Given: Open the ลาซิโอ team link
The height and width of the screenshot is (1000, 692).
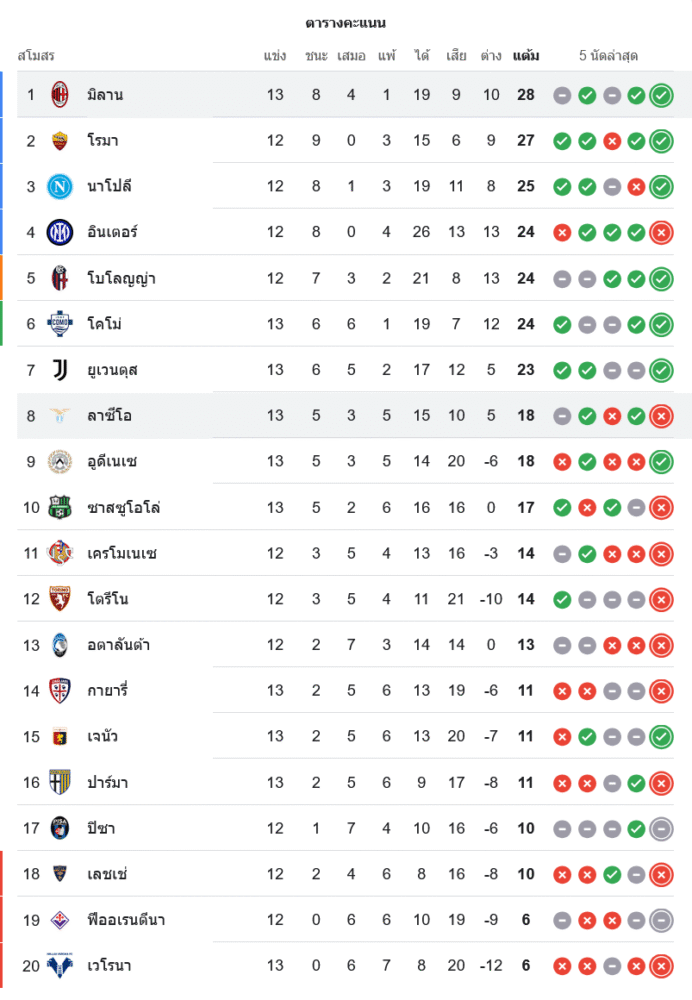Looking at the screenshot, I should (x=108, y=416).
